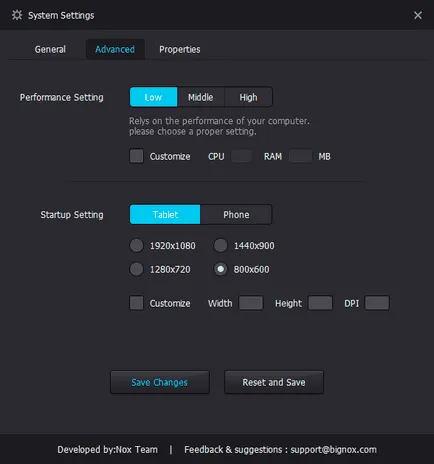Select High performance setting
434x464 pixels.
coord(248,97)
